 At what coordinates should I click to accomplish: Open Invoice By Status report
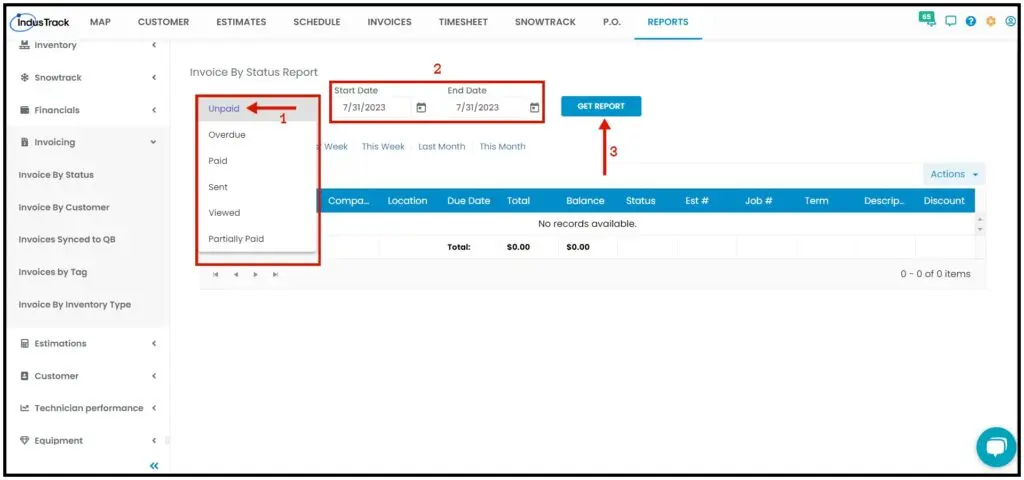pos(56,175)
